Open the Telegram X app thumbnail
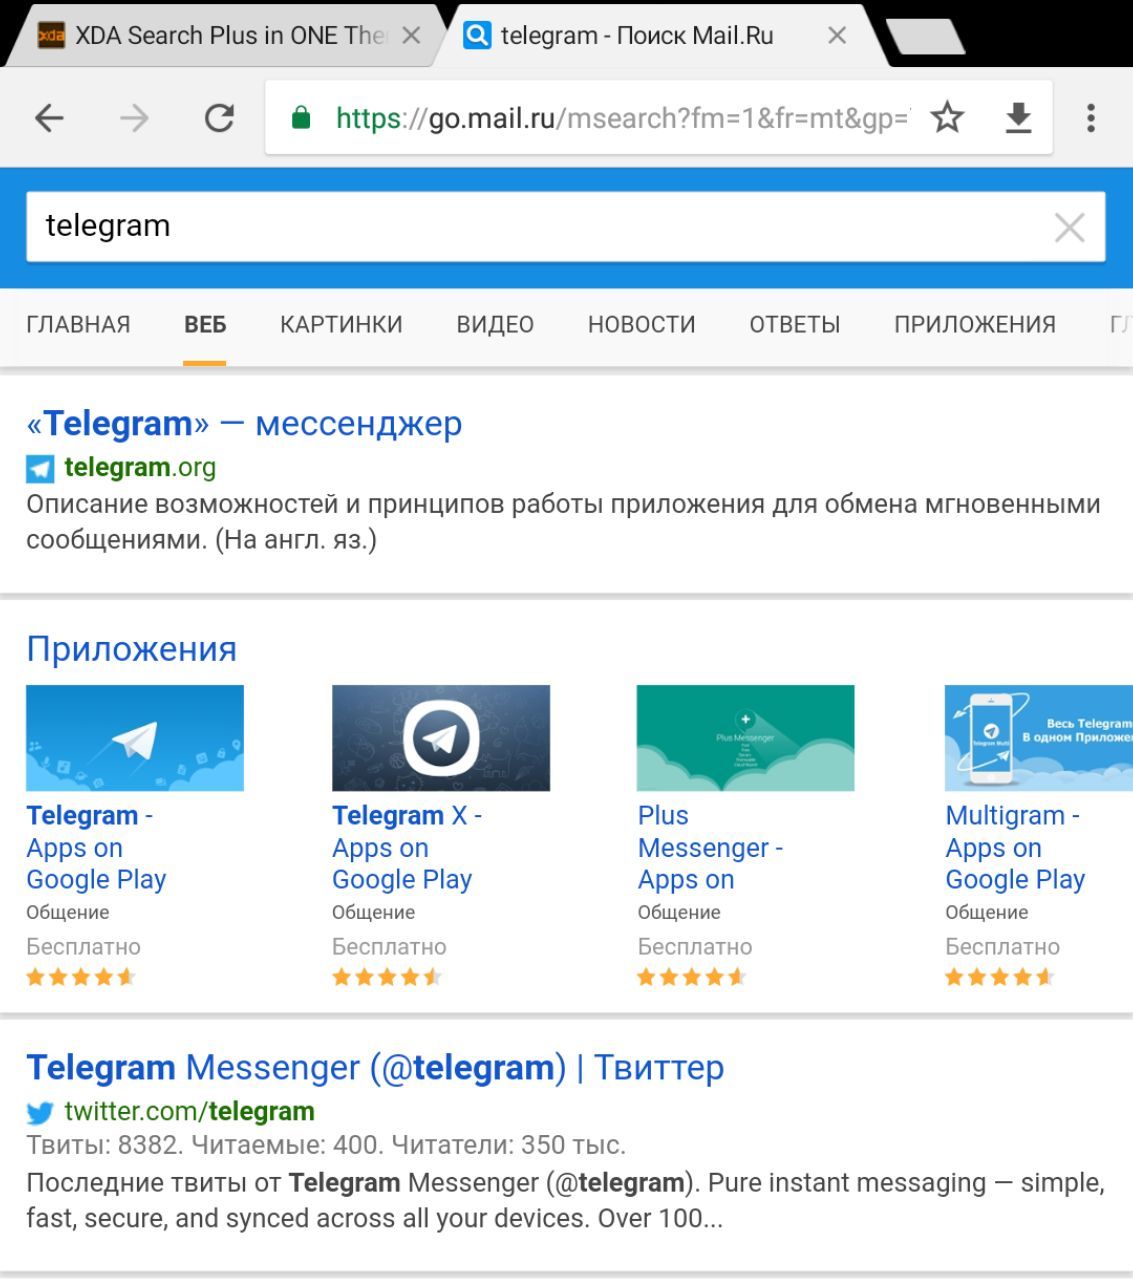This screenshot has height=1279, width=1133. (441, 738)
